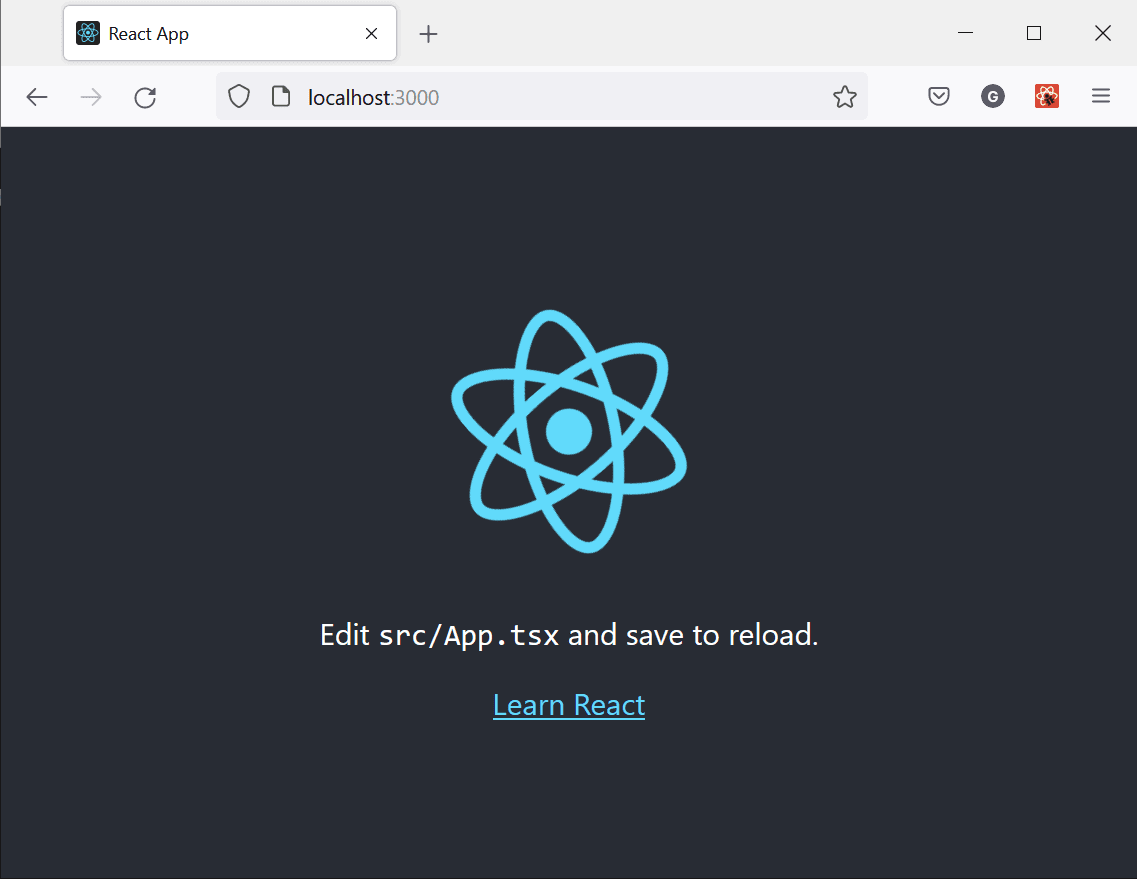The width and height of the screenshot is (1137, 879).
Task: Go back to the previous page
Action: click(37, 97)
